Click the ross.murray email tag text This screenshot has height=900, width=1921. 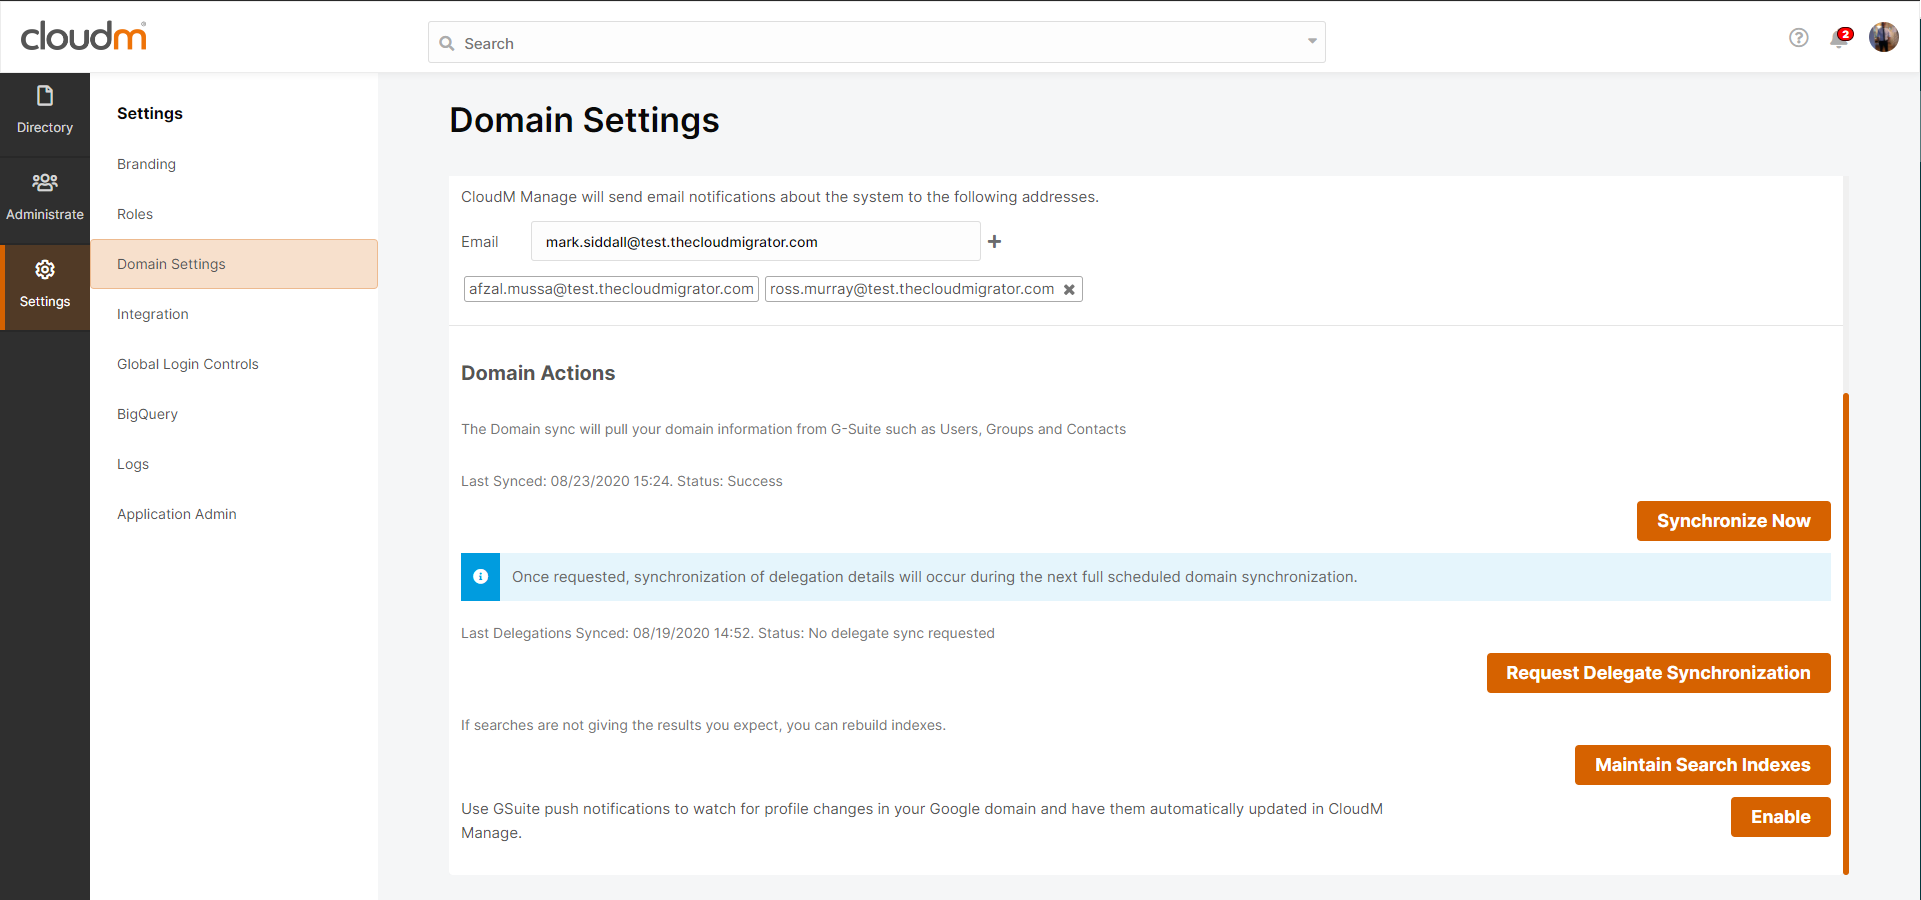912,289
